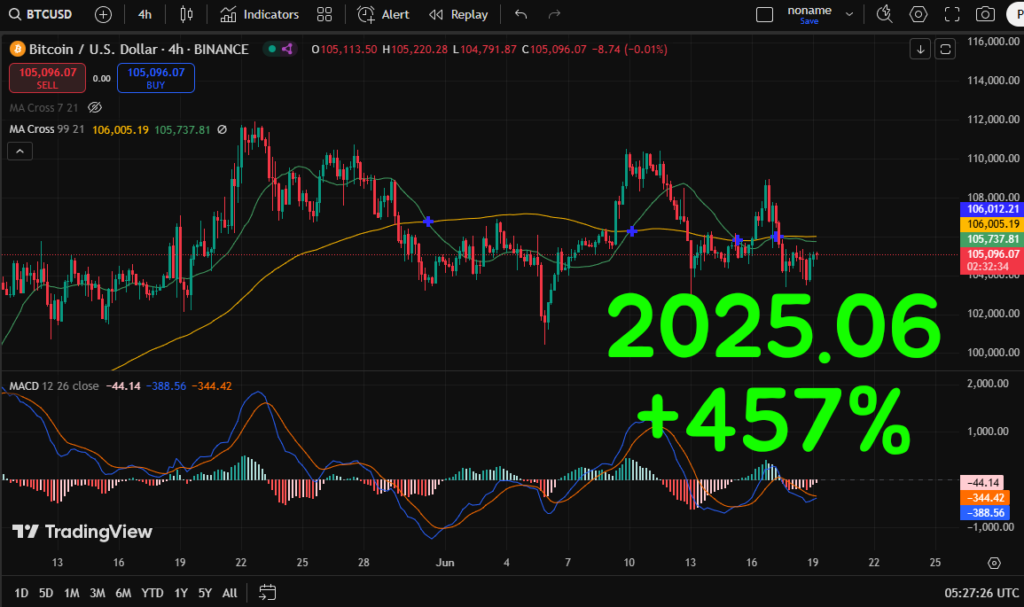
Task: Redo the last chart action
Action: pyautogui.click(x=554, y=14)
